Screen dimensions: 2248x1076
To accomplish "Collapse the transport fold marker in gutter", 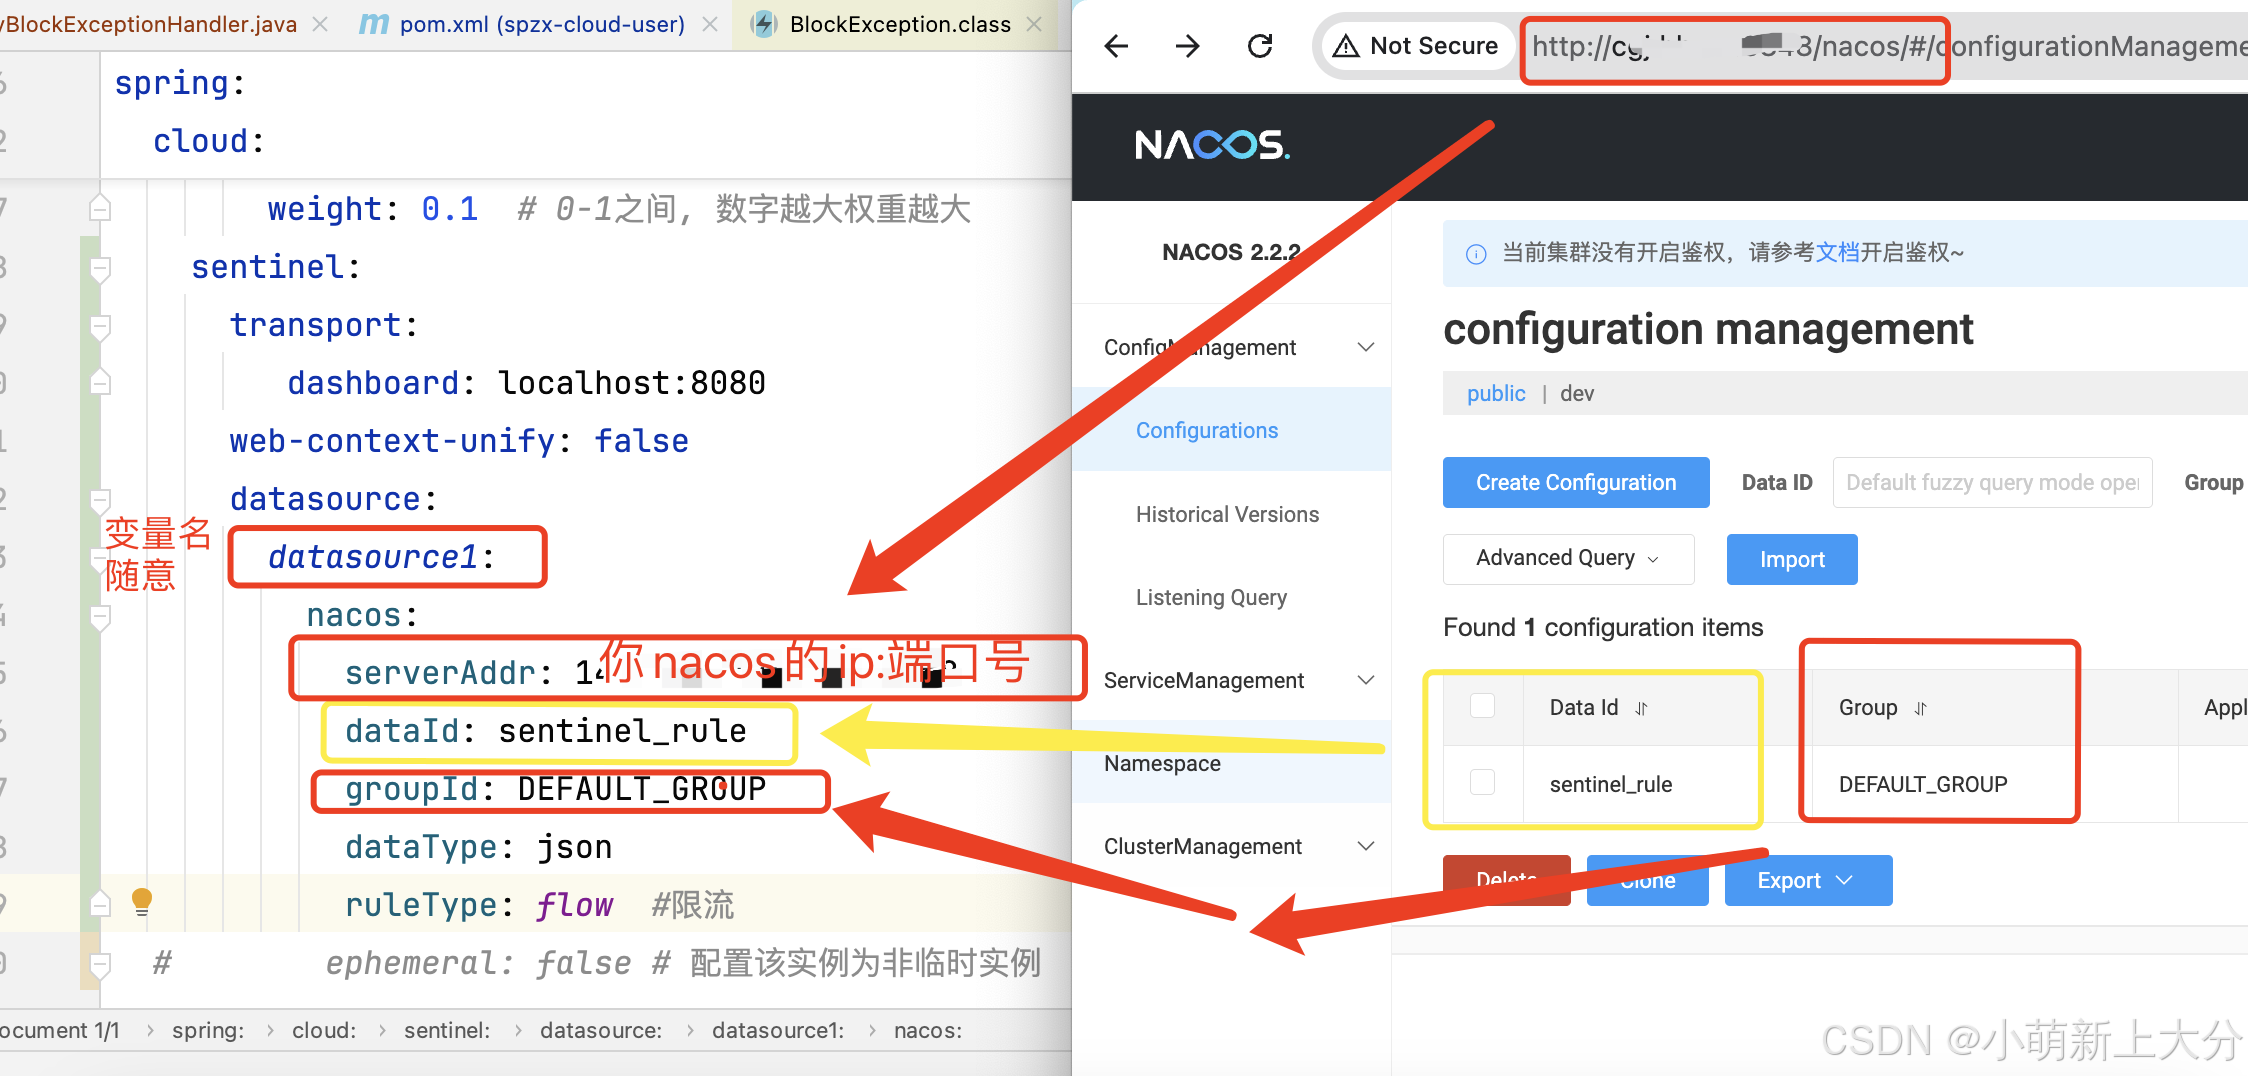I will pyautogui.click(x=100, y=326).
